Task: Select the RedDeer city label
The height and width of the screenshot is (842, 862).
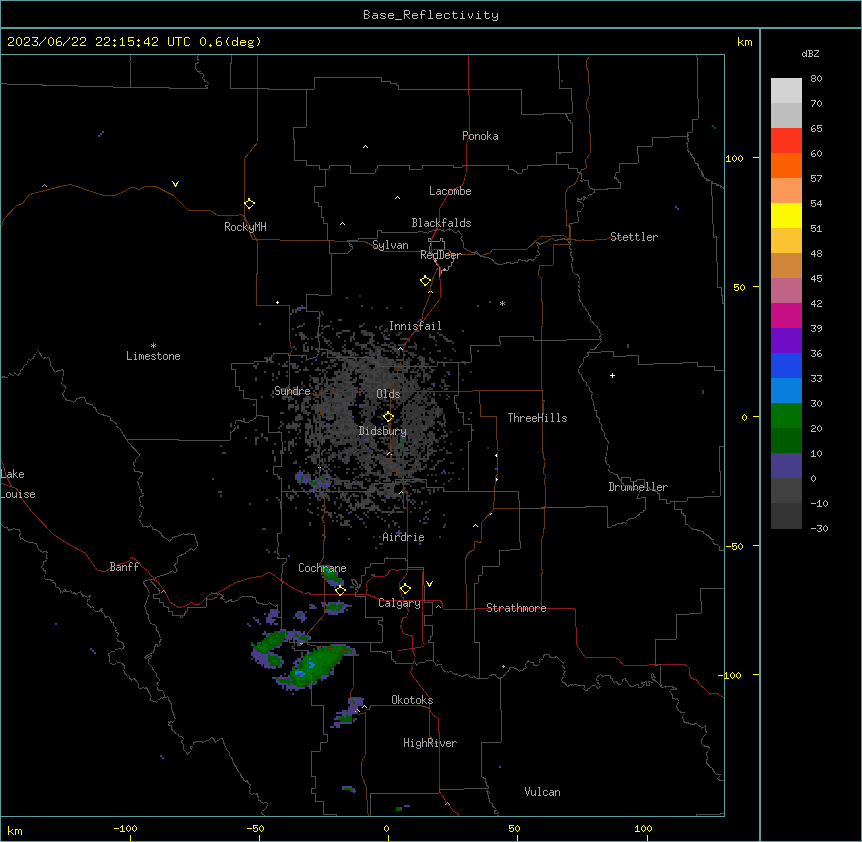Action: [x=440, y=255]
